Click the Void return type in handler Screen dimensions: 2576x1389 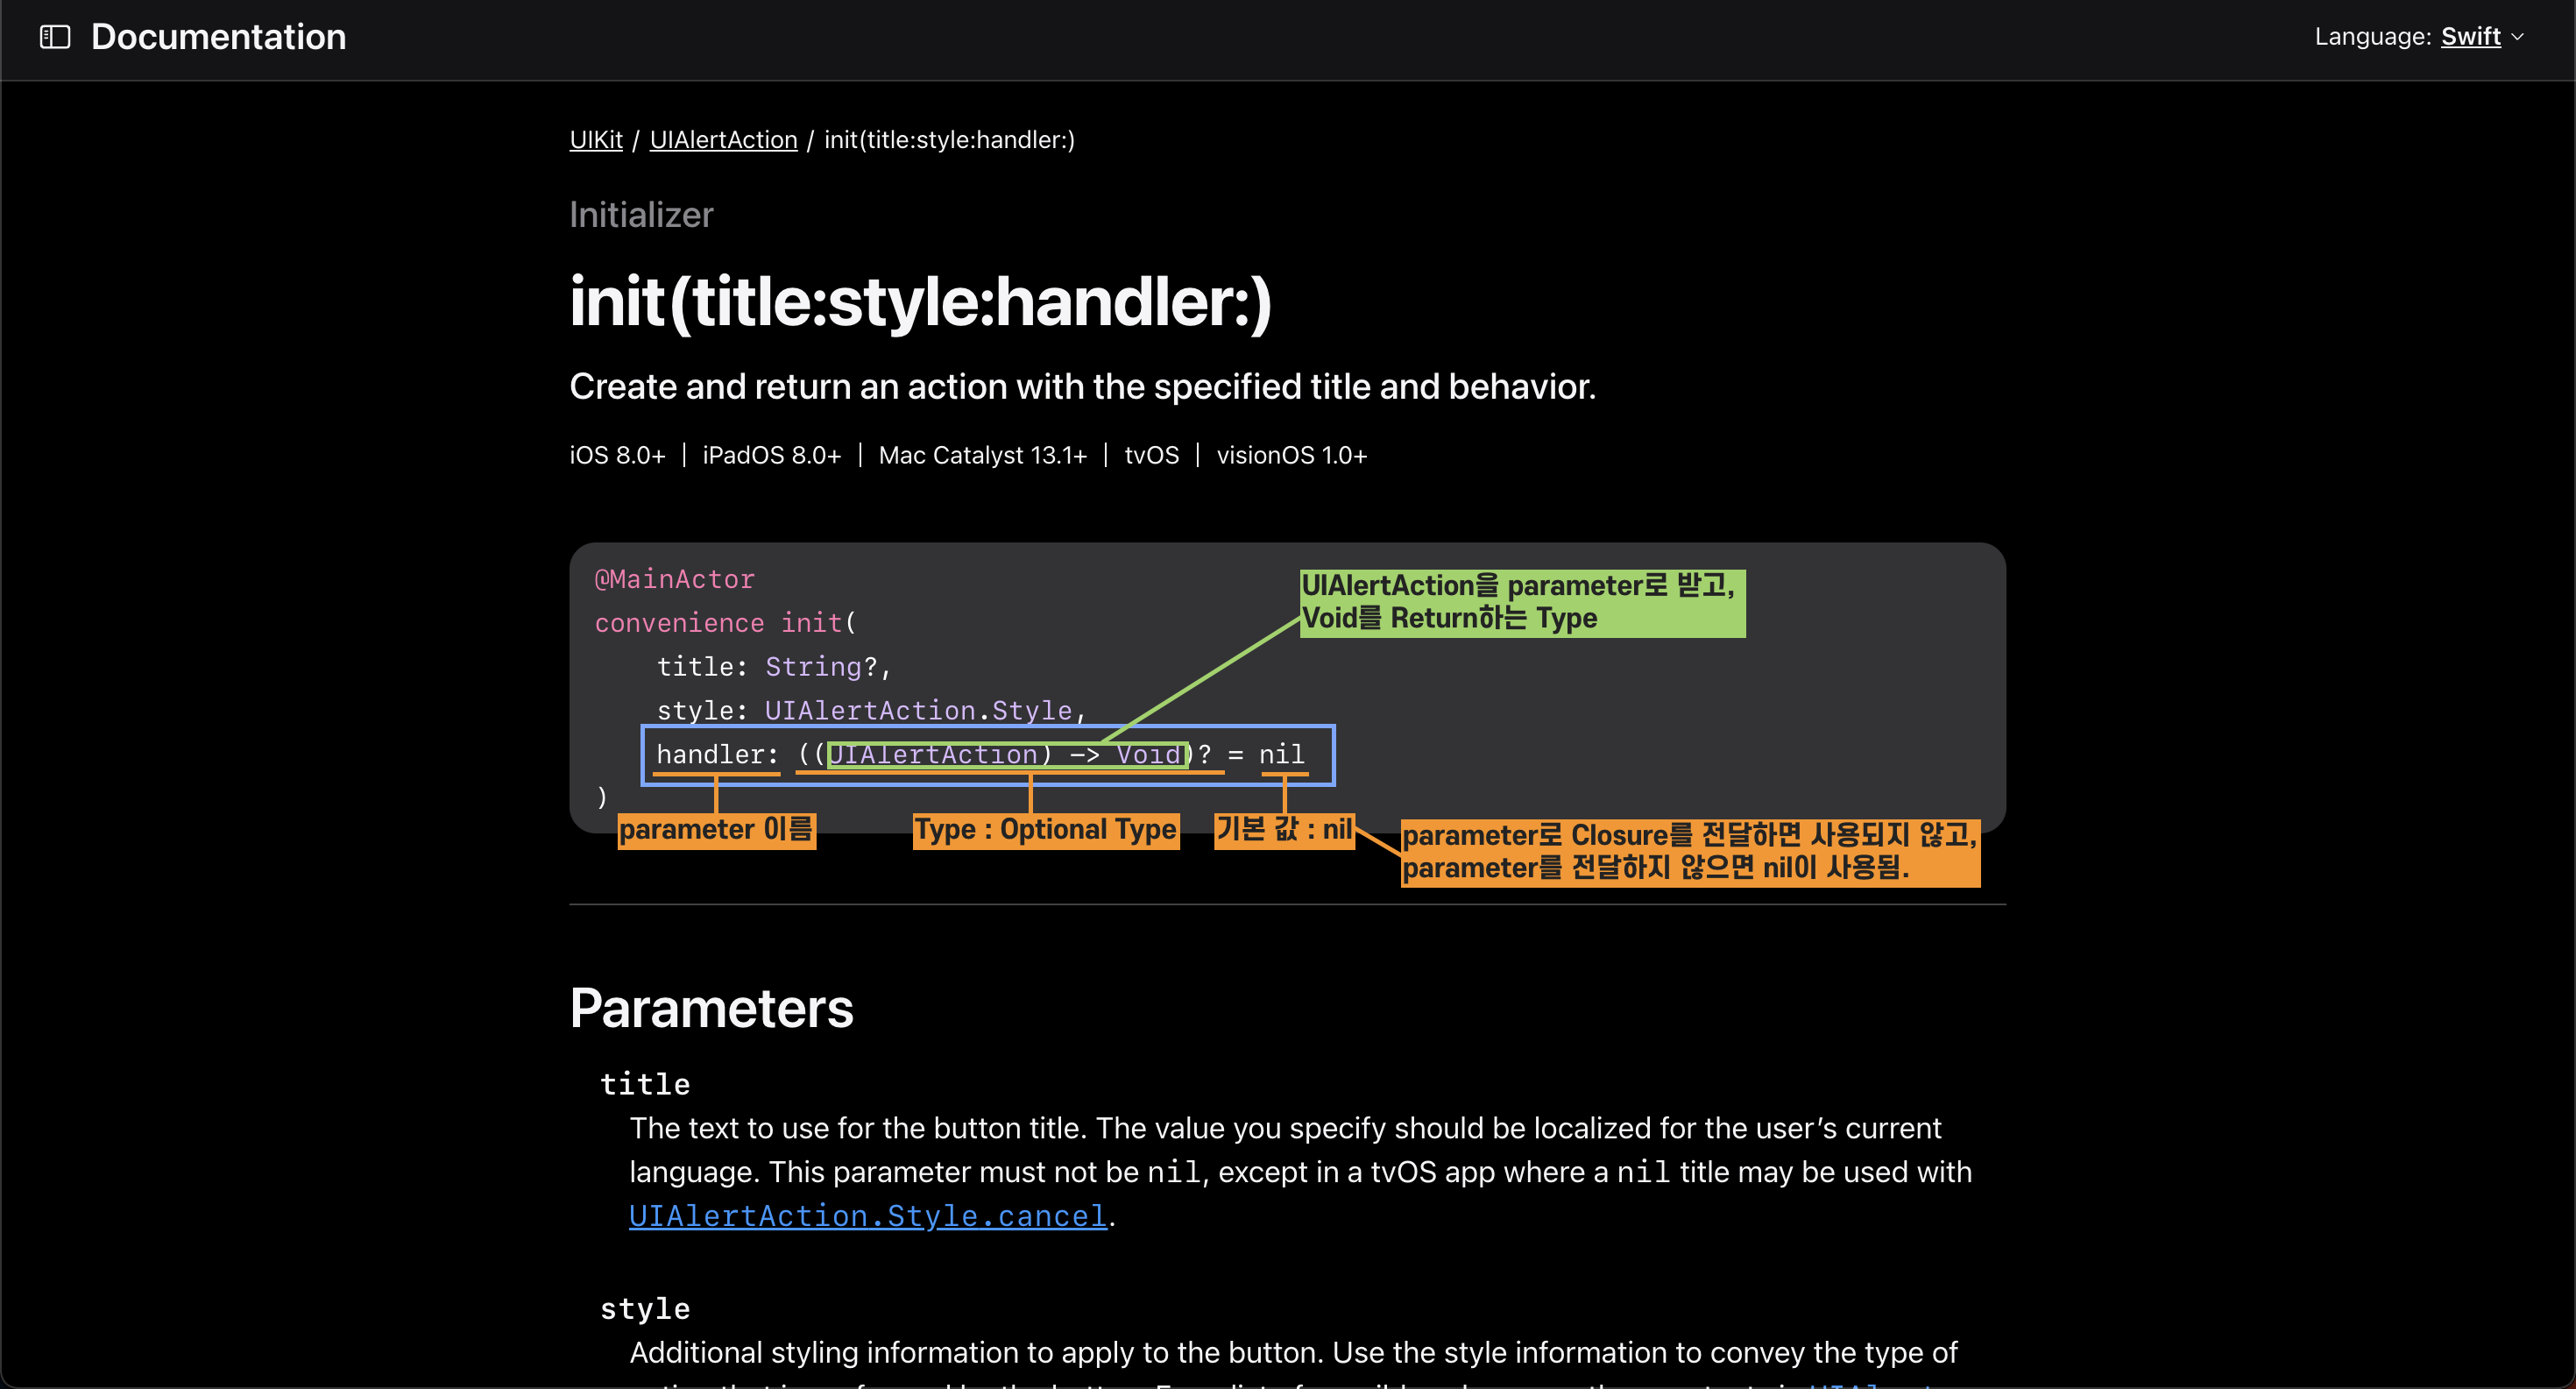pyautogui.click(x=1149, y=754)
